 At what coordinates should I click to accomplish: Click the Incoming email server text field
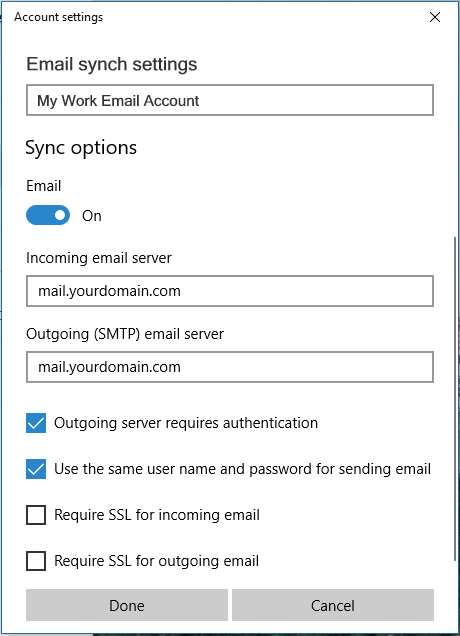[x=230, y=291]
